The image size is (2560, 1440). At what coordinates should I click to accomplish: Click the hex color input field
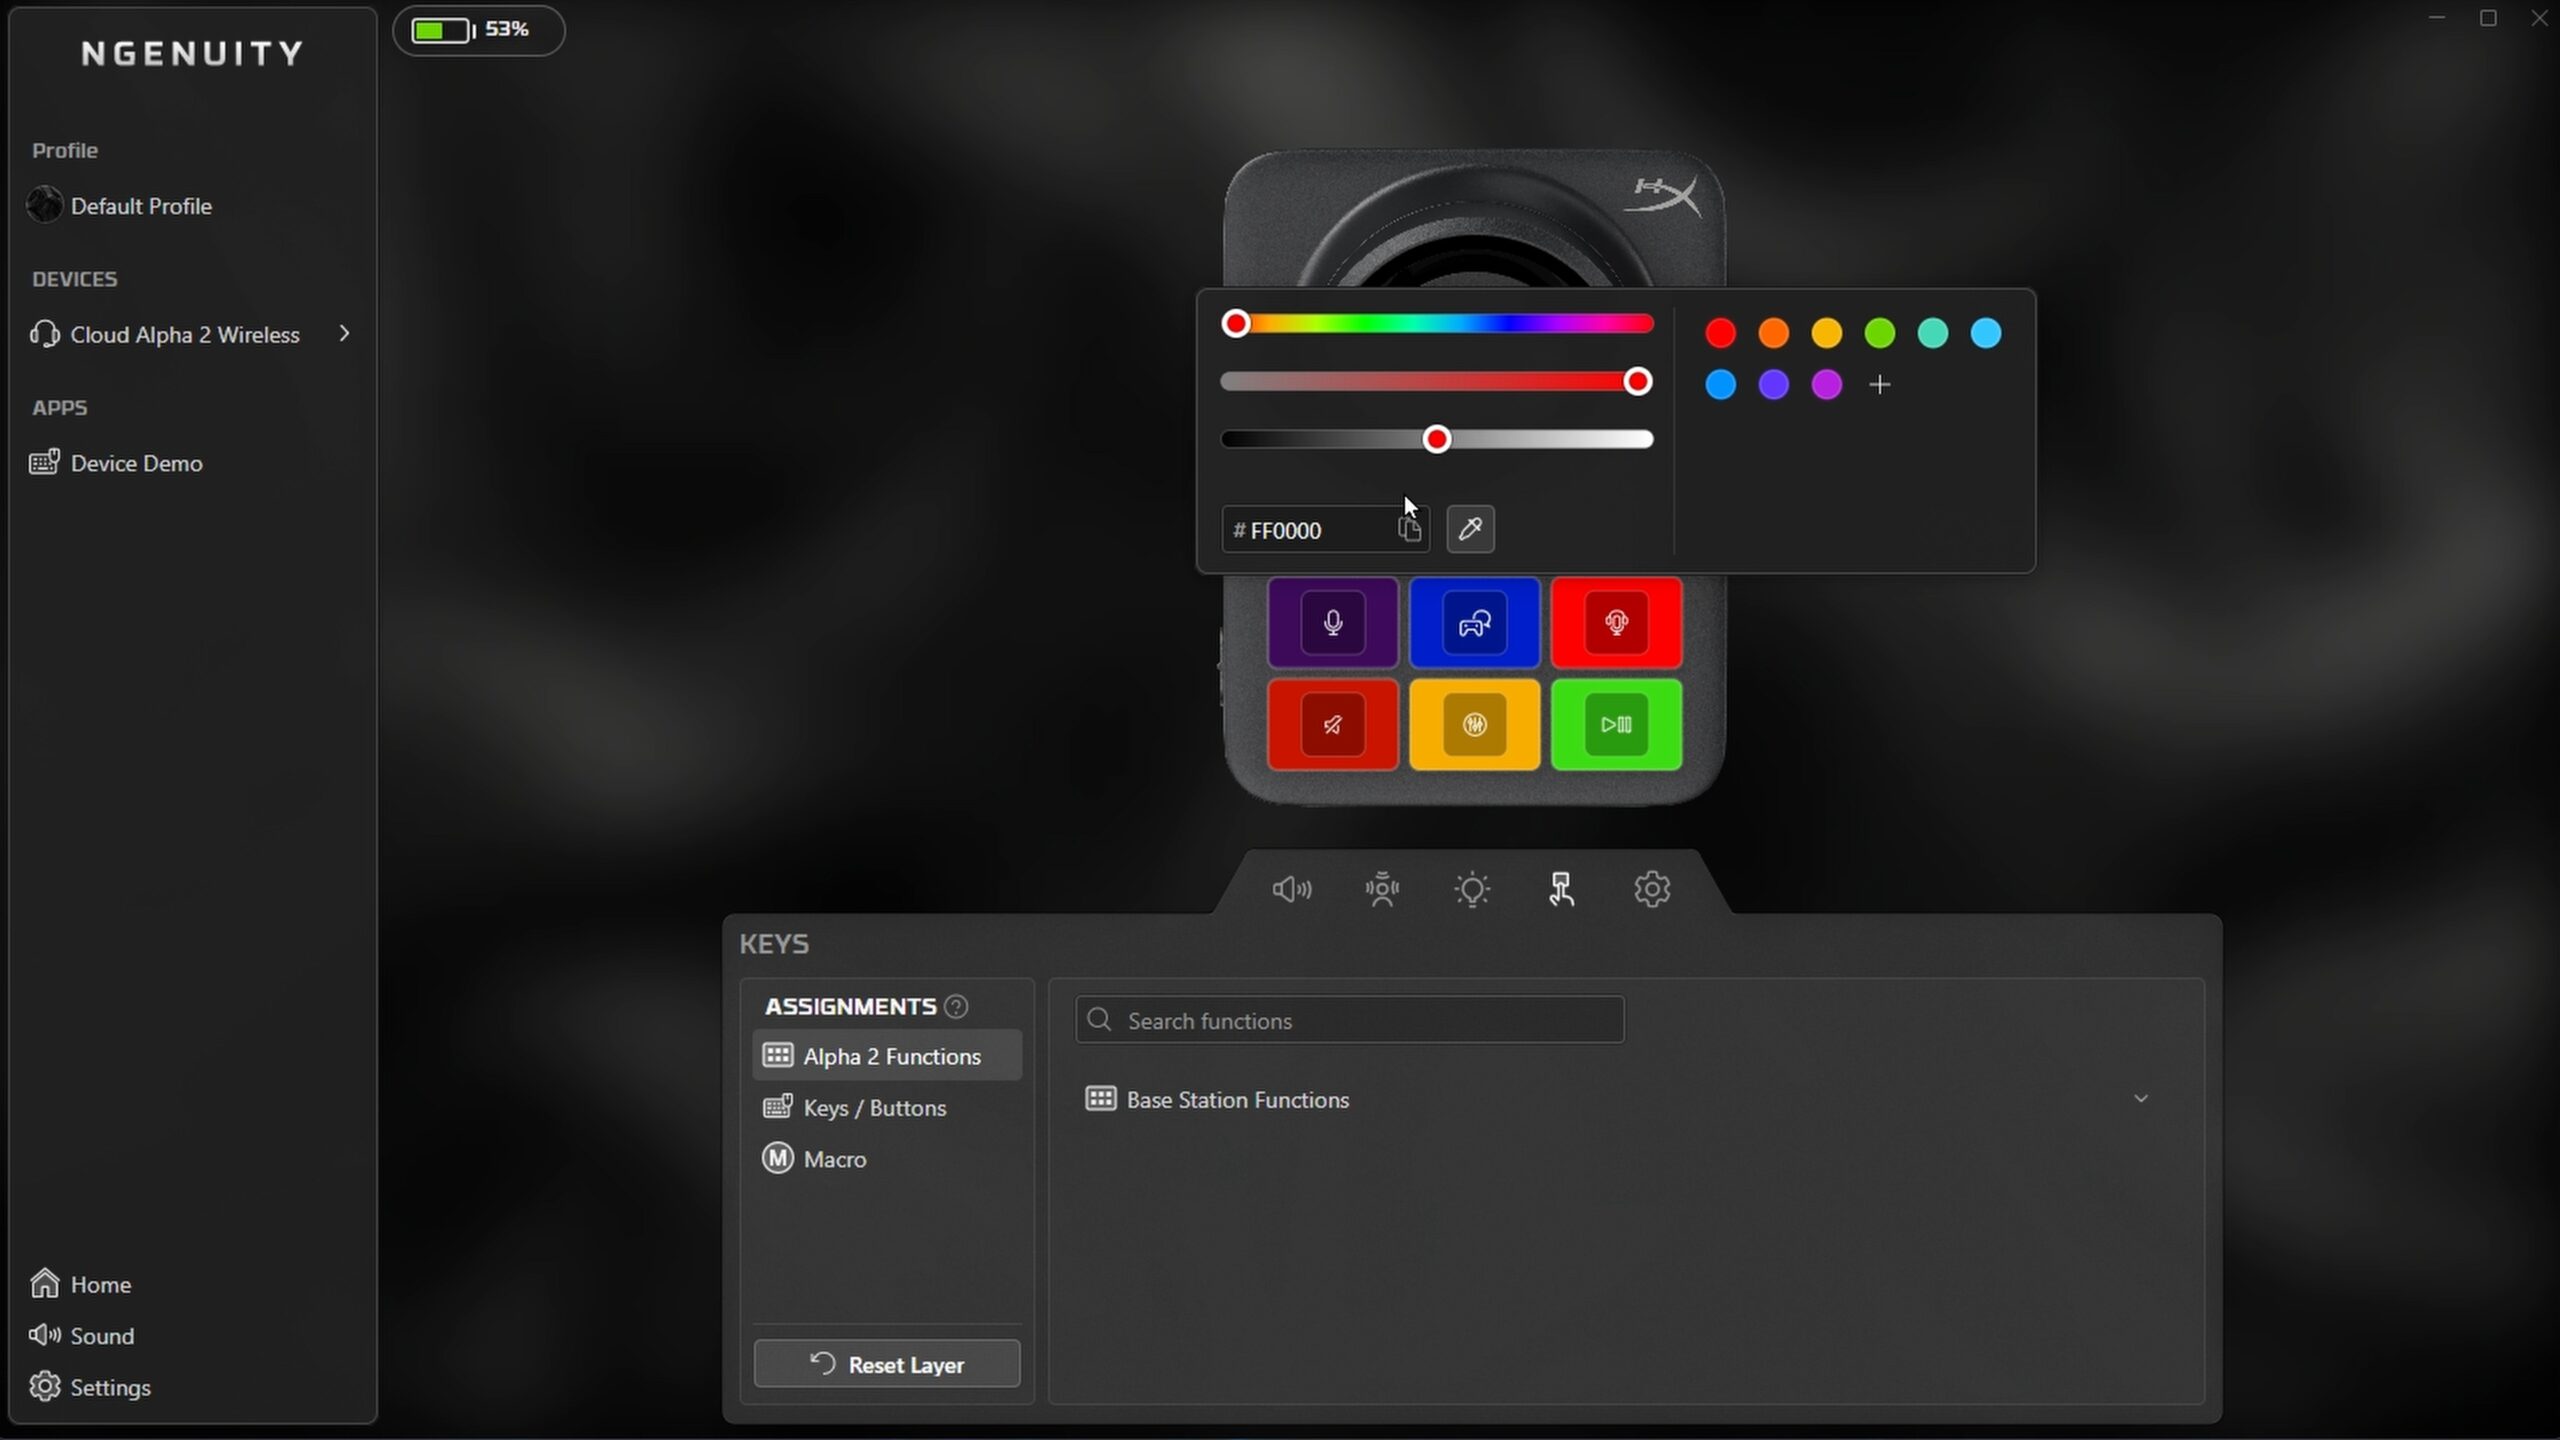click(x=1325, y=529)
